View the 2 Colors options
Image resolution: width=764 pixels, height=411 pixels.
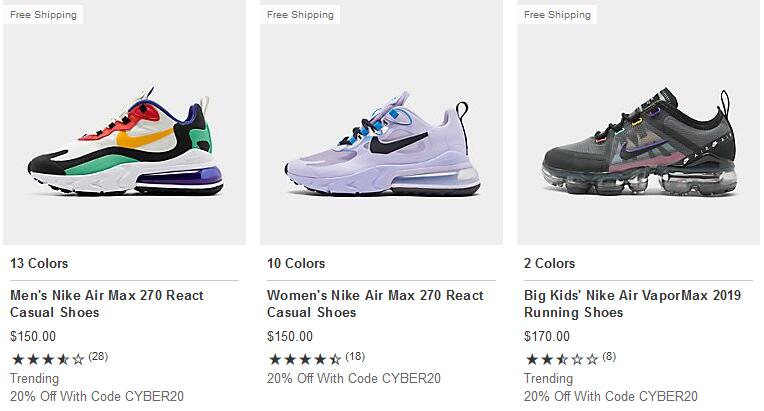[549, 263]
